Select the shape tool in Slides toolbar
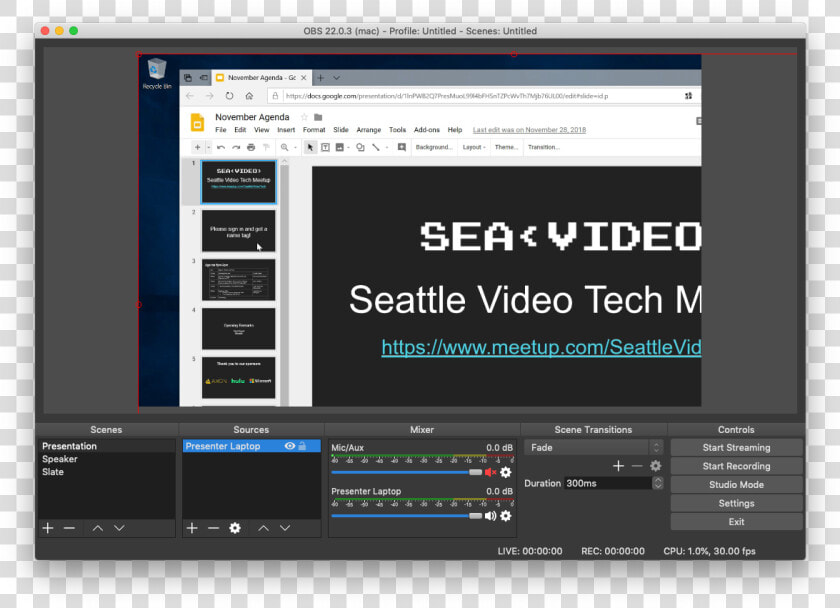 pos(361,147)
